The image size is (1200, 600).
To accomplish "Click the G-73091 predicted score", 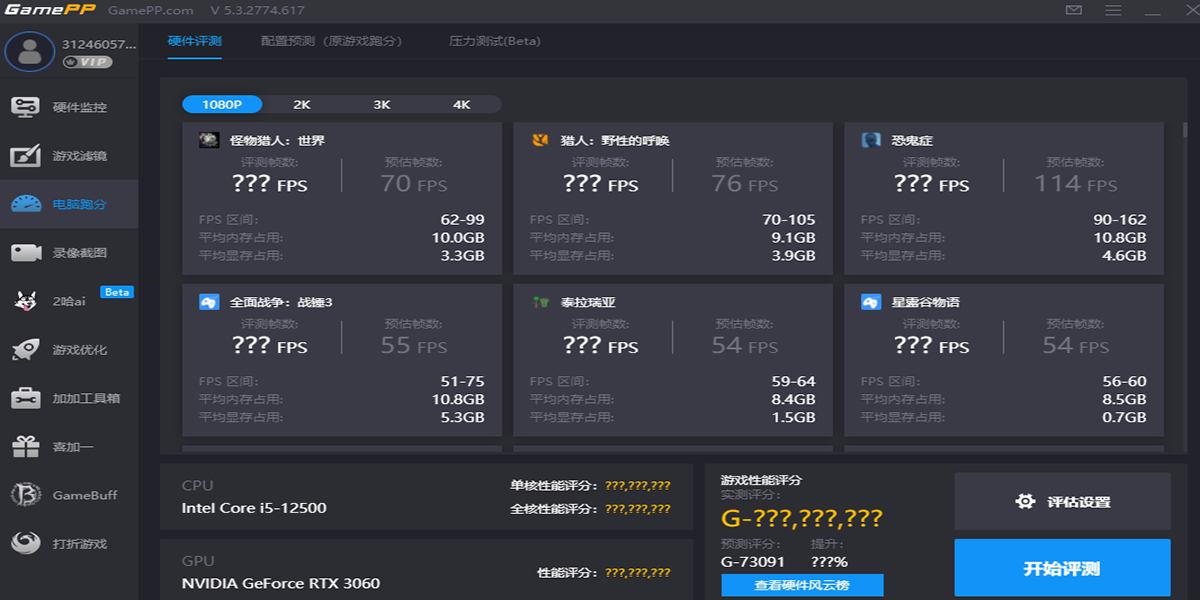I will (753, 562).
